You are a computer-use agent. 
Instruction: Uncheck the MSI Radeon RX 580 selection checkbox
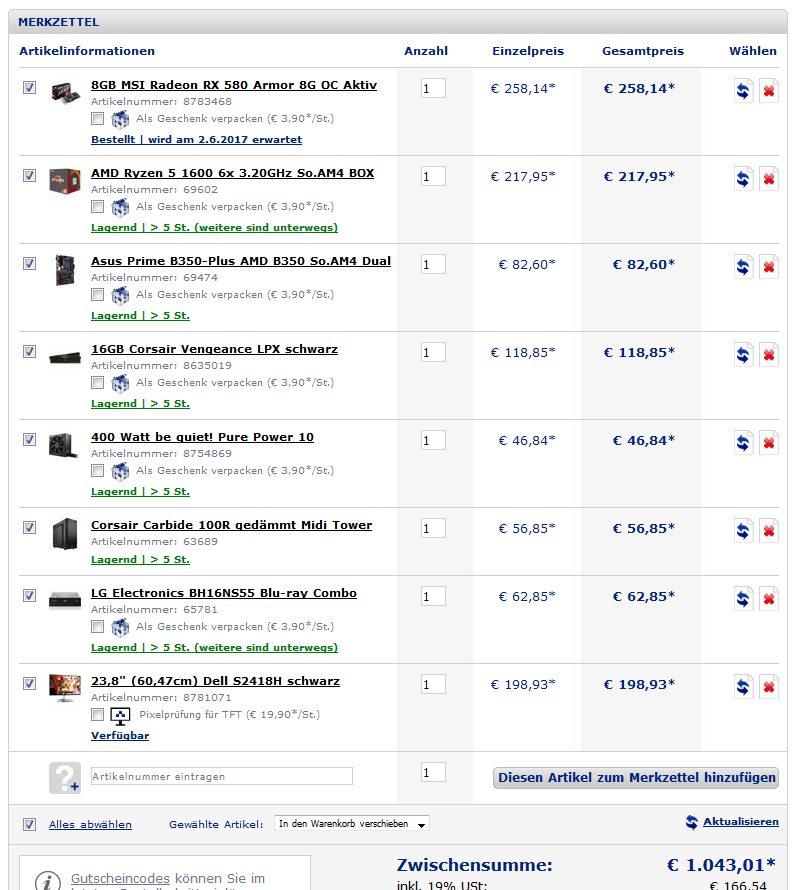(30, 87)
